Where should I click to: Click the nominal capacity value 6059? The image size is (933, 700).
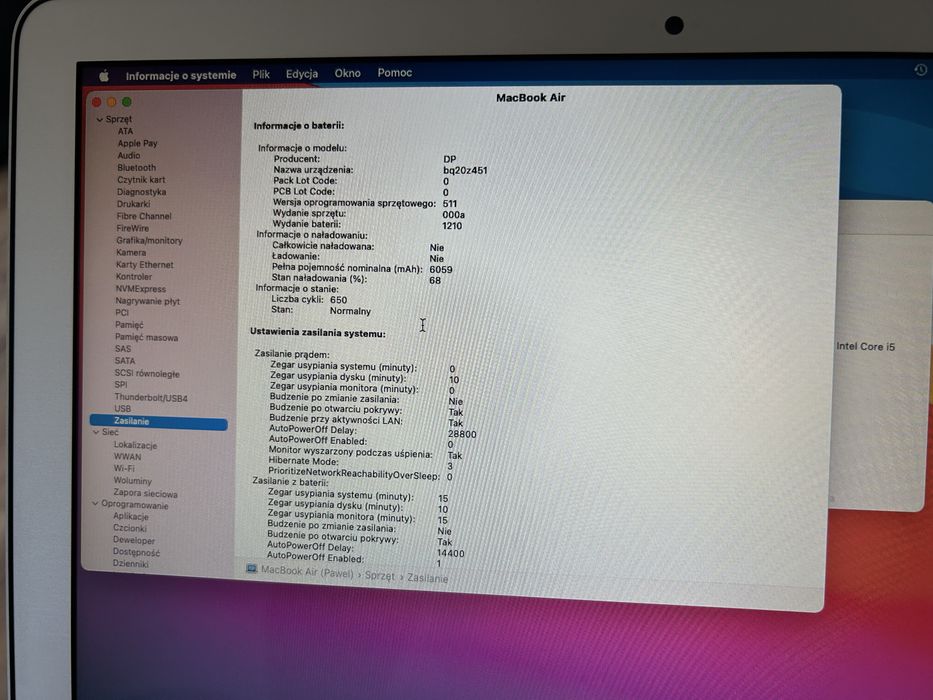[441, 270]
